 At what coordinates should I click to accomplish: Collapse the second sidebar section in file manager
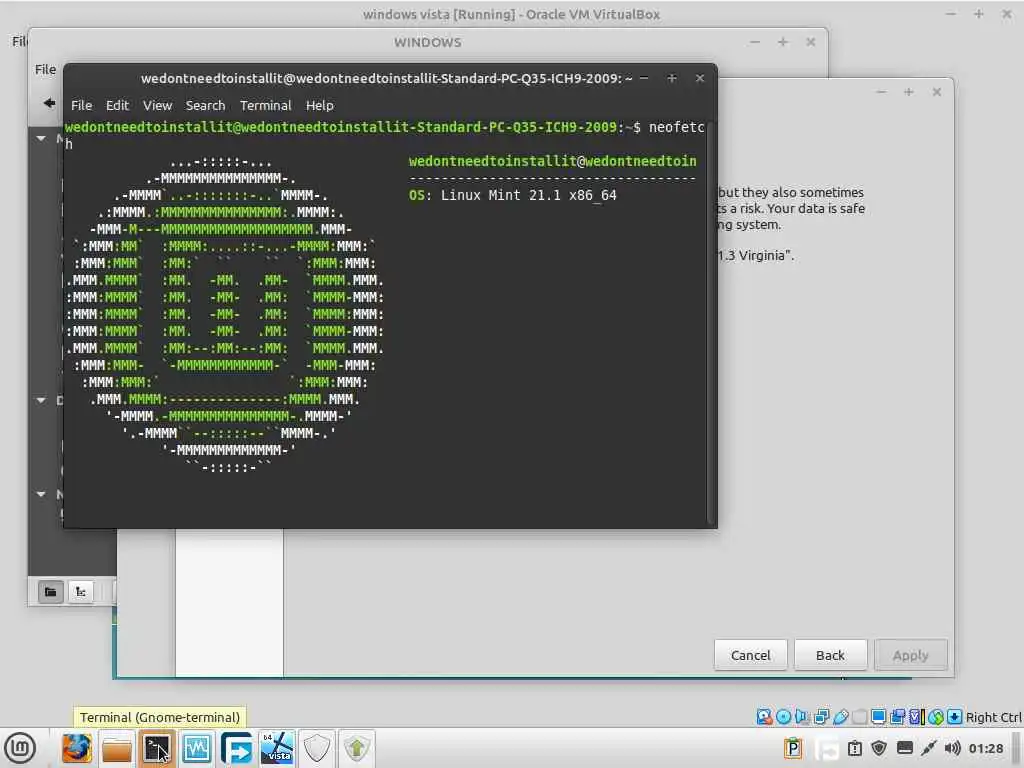41,400
